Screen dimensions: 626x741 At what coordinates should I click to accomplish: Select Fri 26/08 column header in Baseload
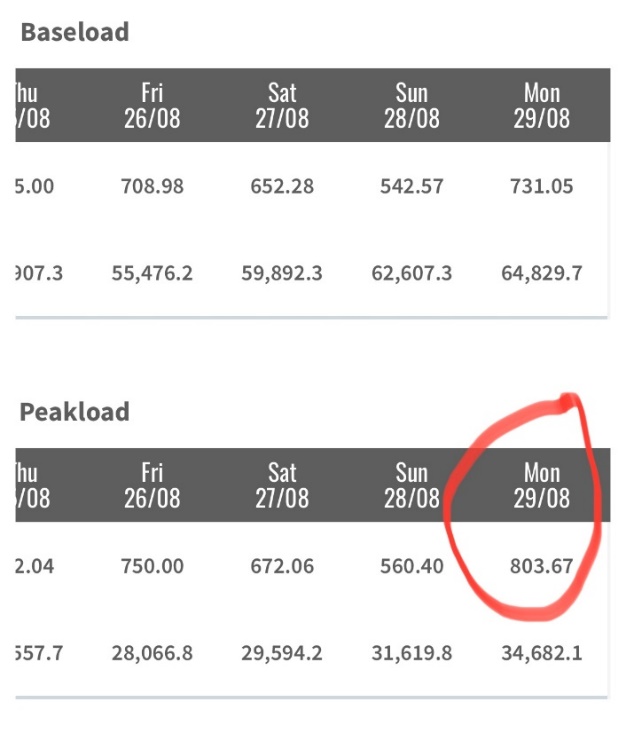pyautogui.click(x=152, y=105)
